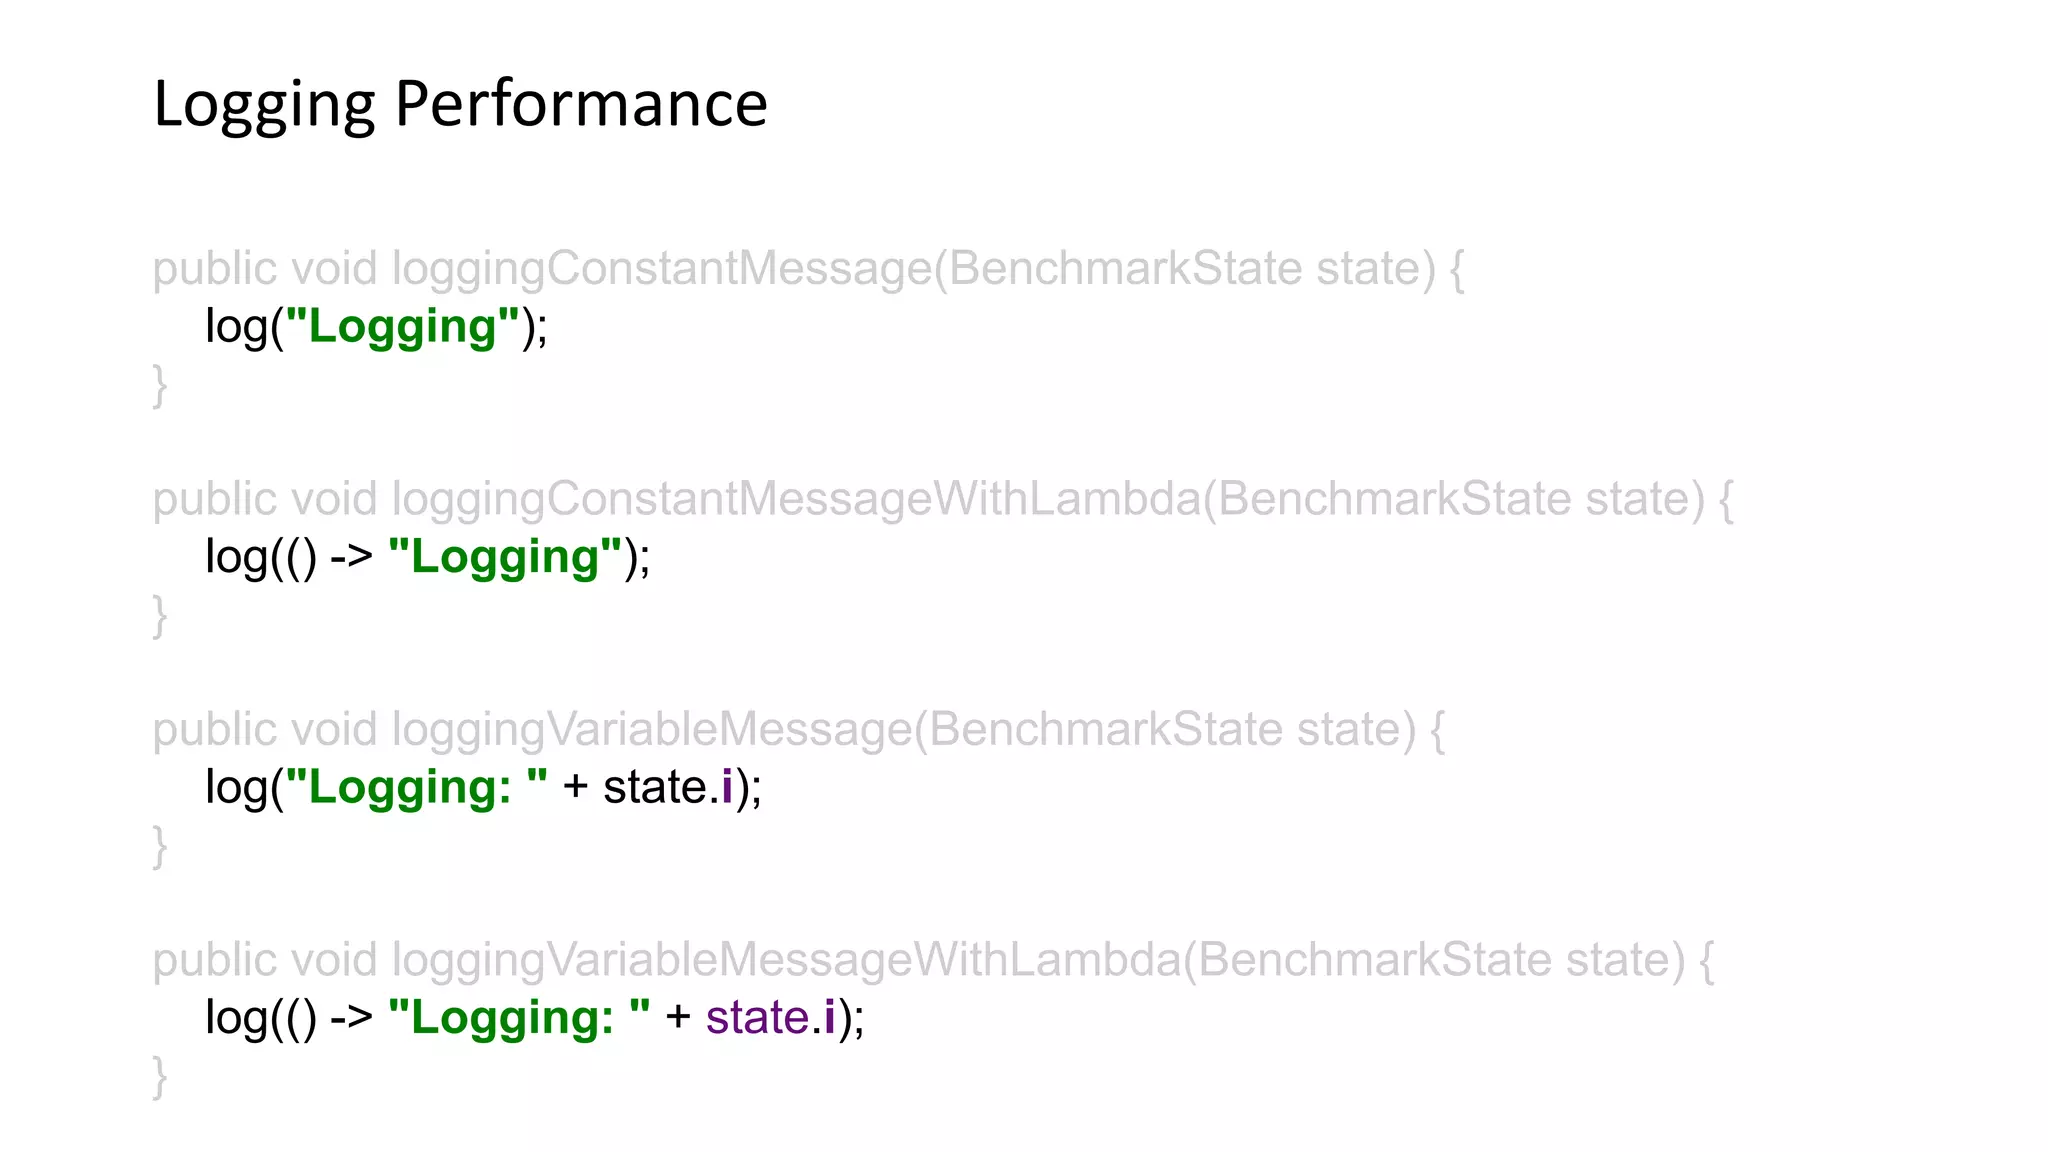Screen dimensions: 2048x1152
Task: Click "BenchmarkState" in the loggingConstantMessage signature
Action: pos(1124,269)
